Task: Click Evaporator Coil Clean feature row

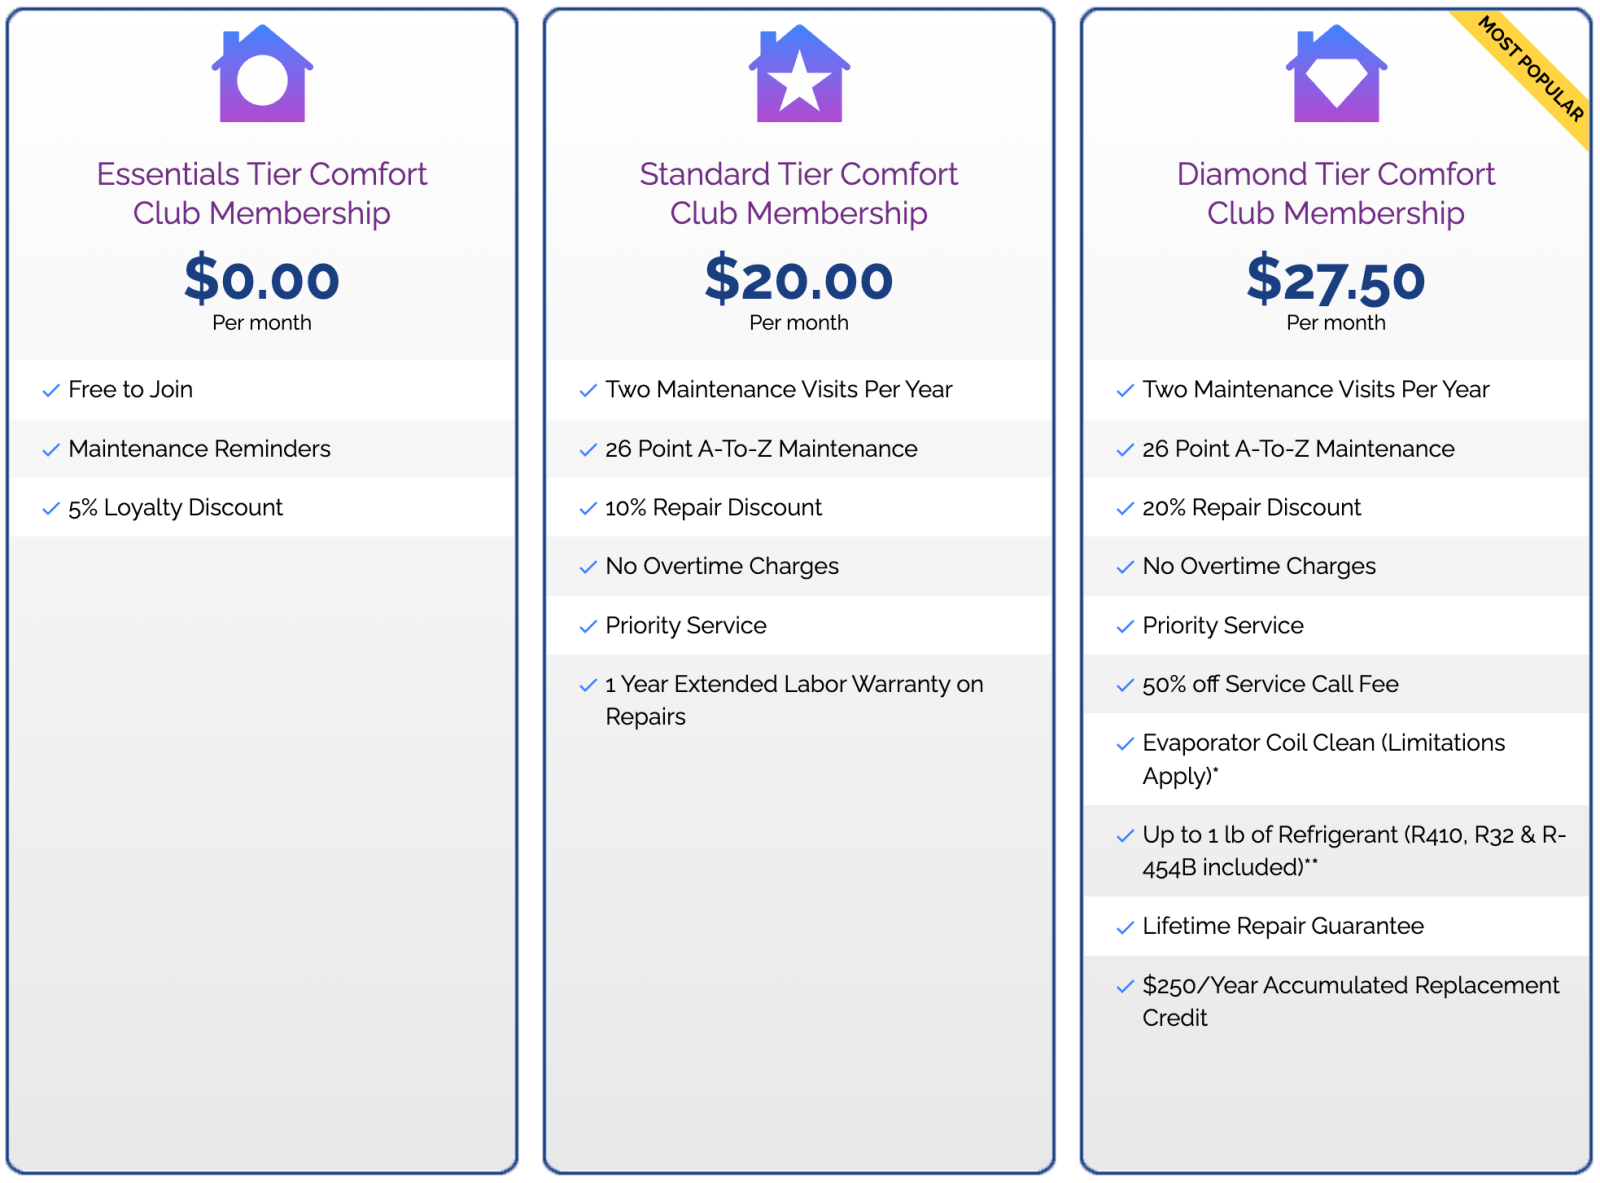Action: click(x=1336, y=759)
